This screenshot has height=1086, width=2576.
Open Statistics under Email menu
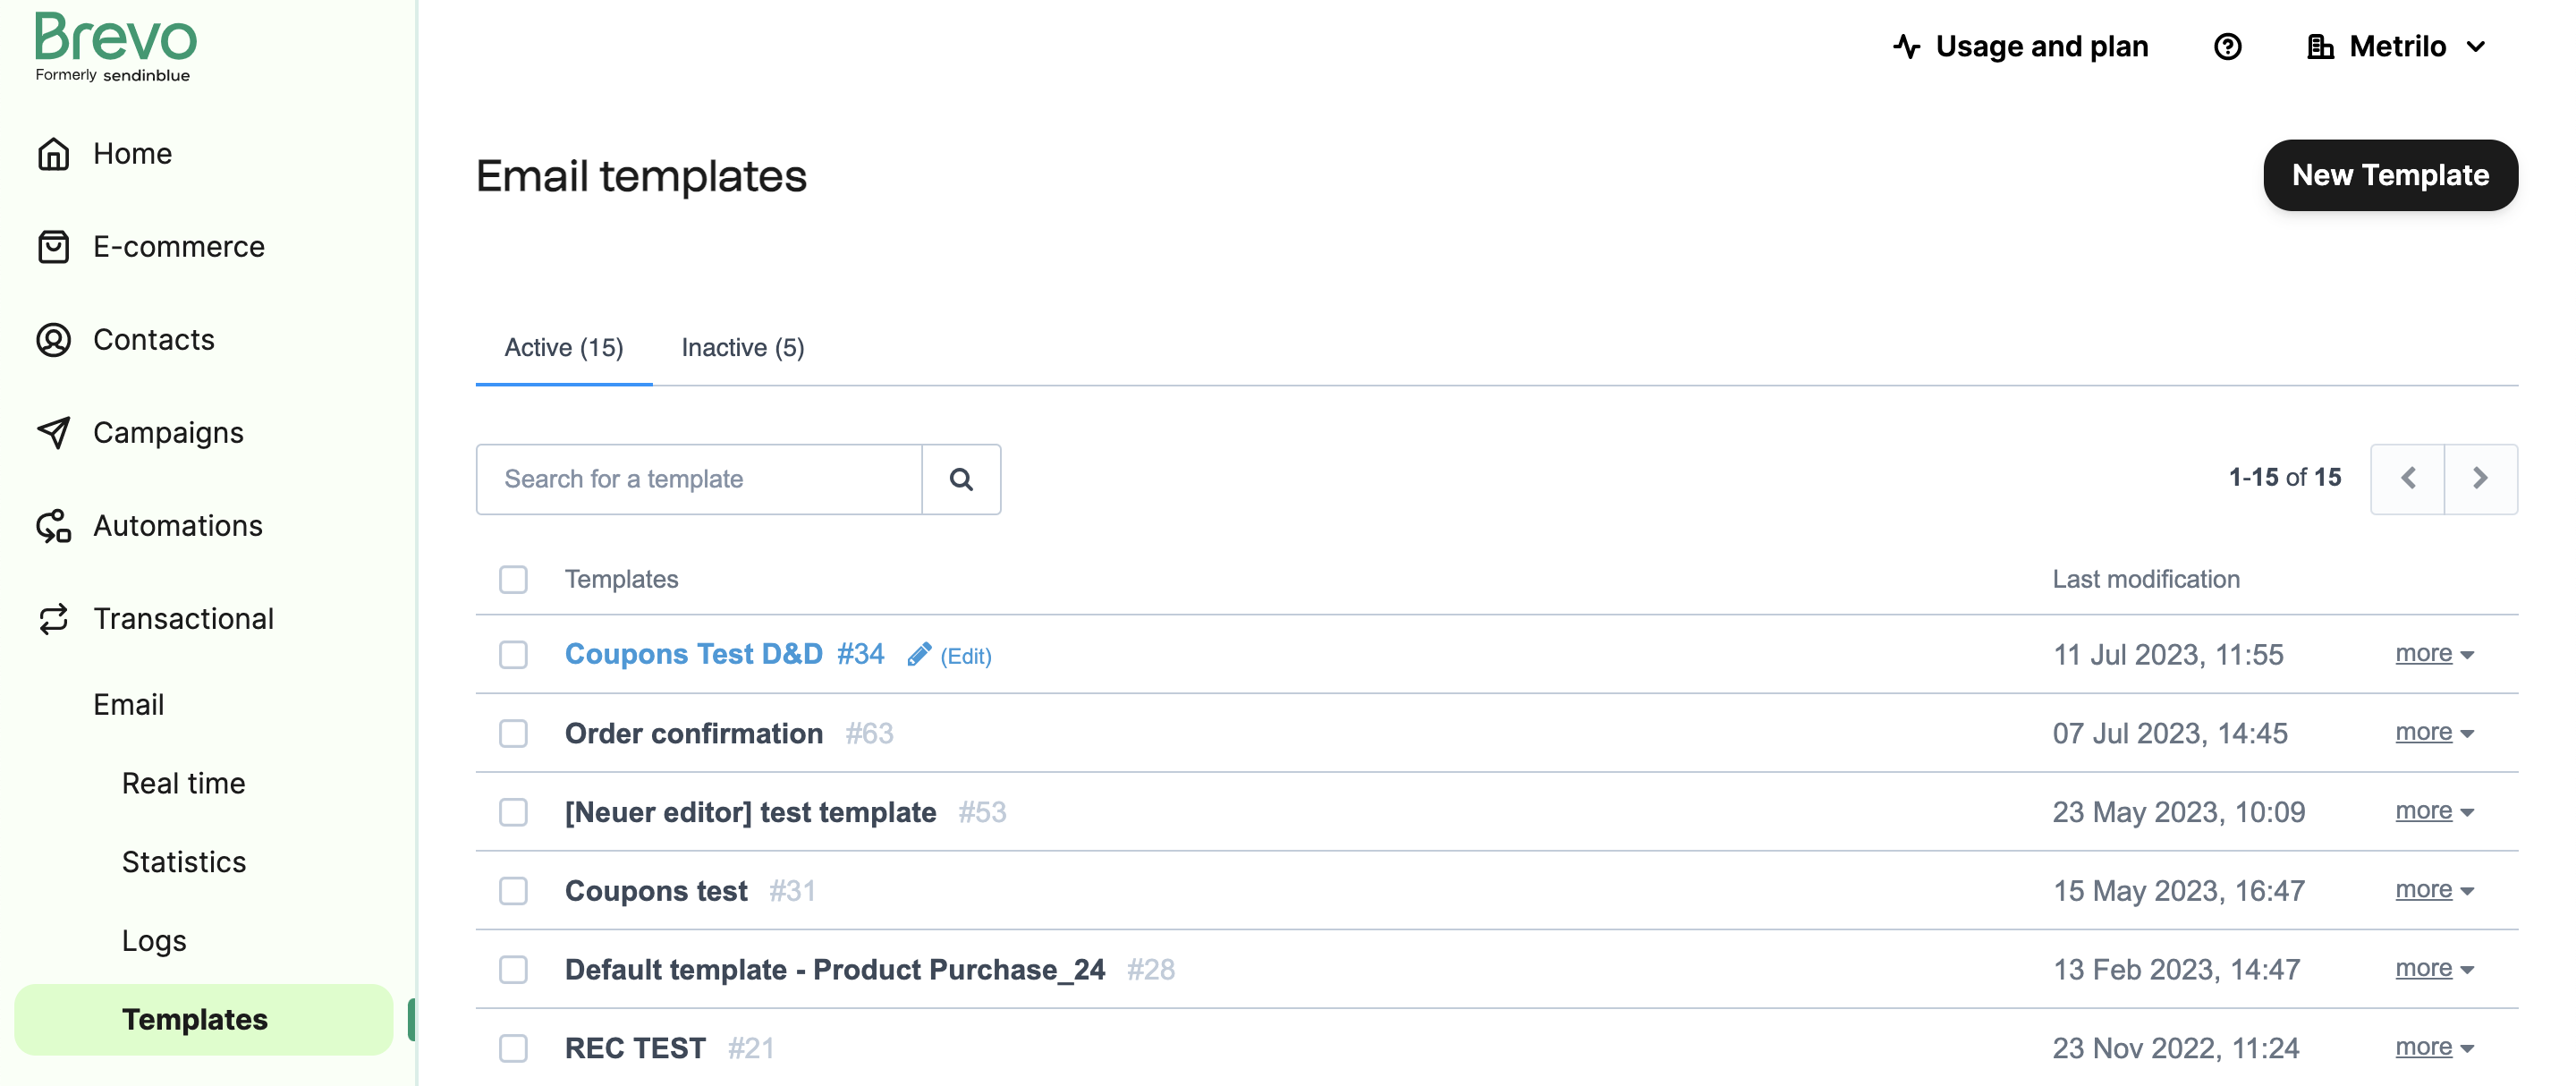[x=184, y=862]
